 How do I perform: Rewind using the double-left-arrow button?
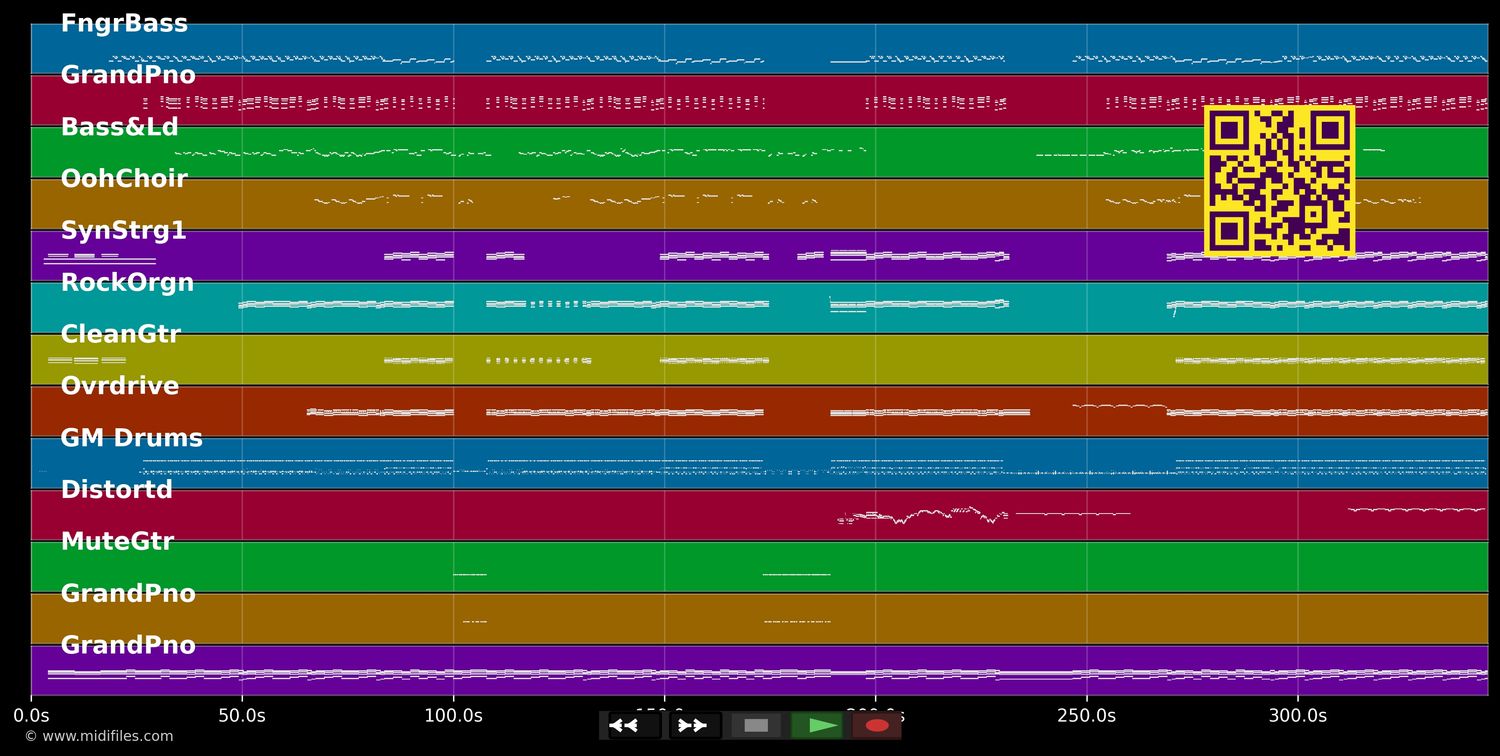click(627, 725)
